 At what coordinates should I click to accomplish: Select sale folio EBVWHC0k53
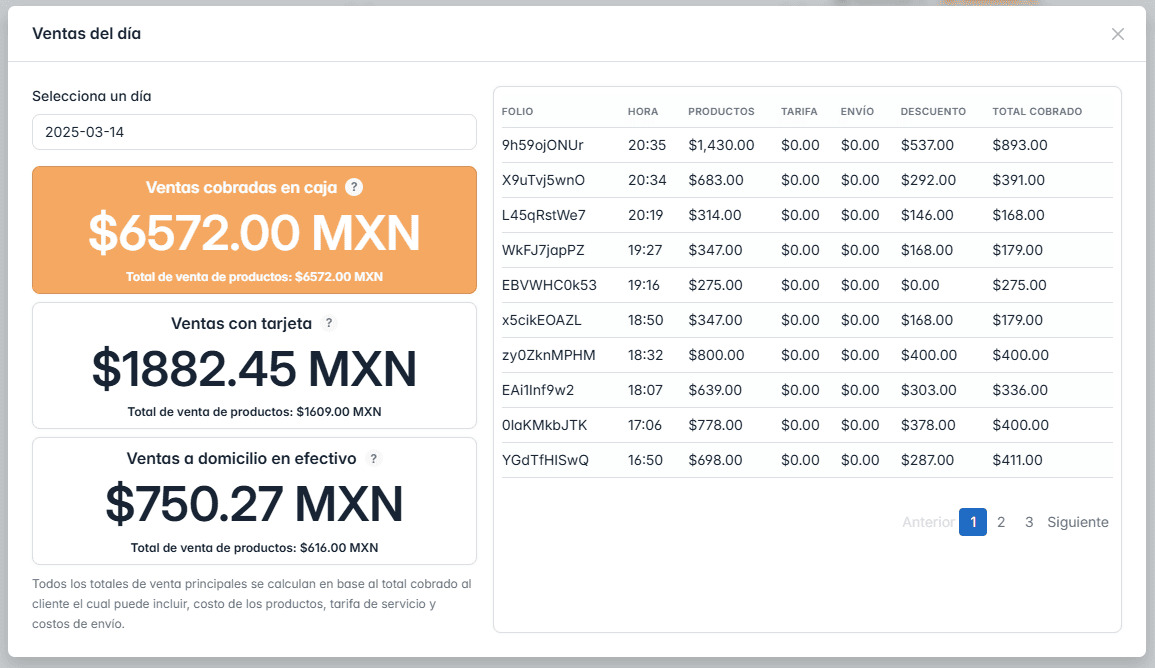coord(549,285)
